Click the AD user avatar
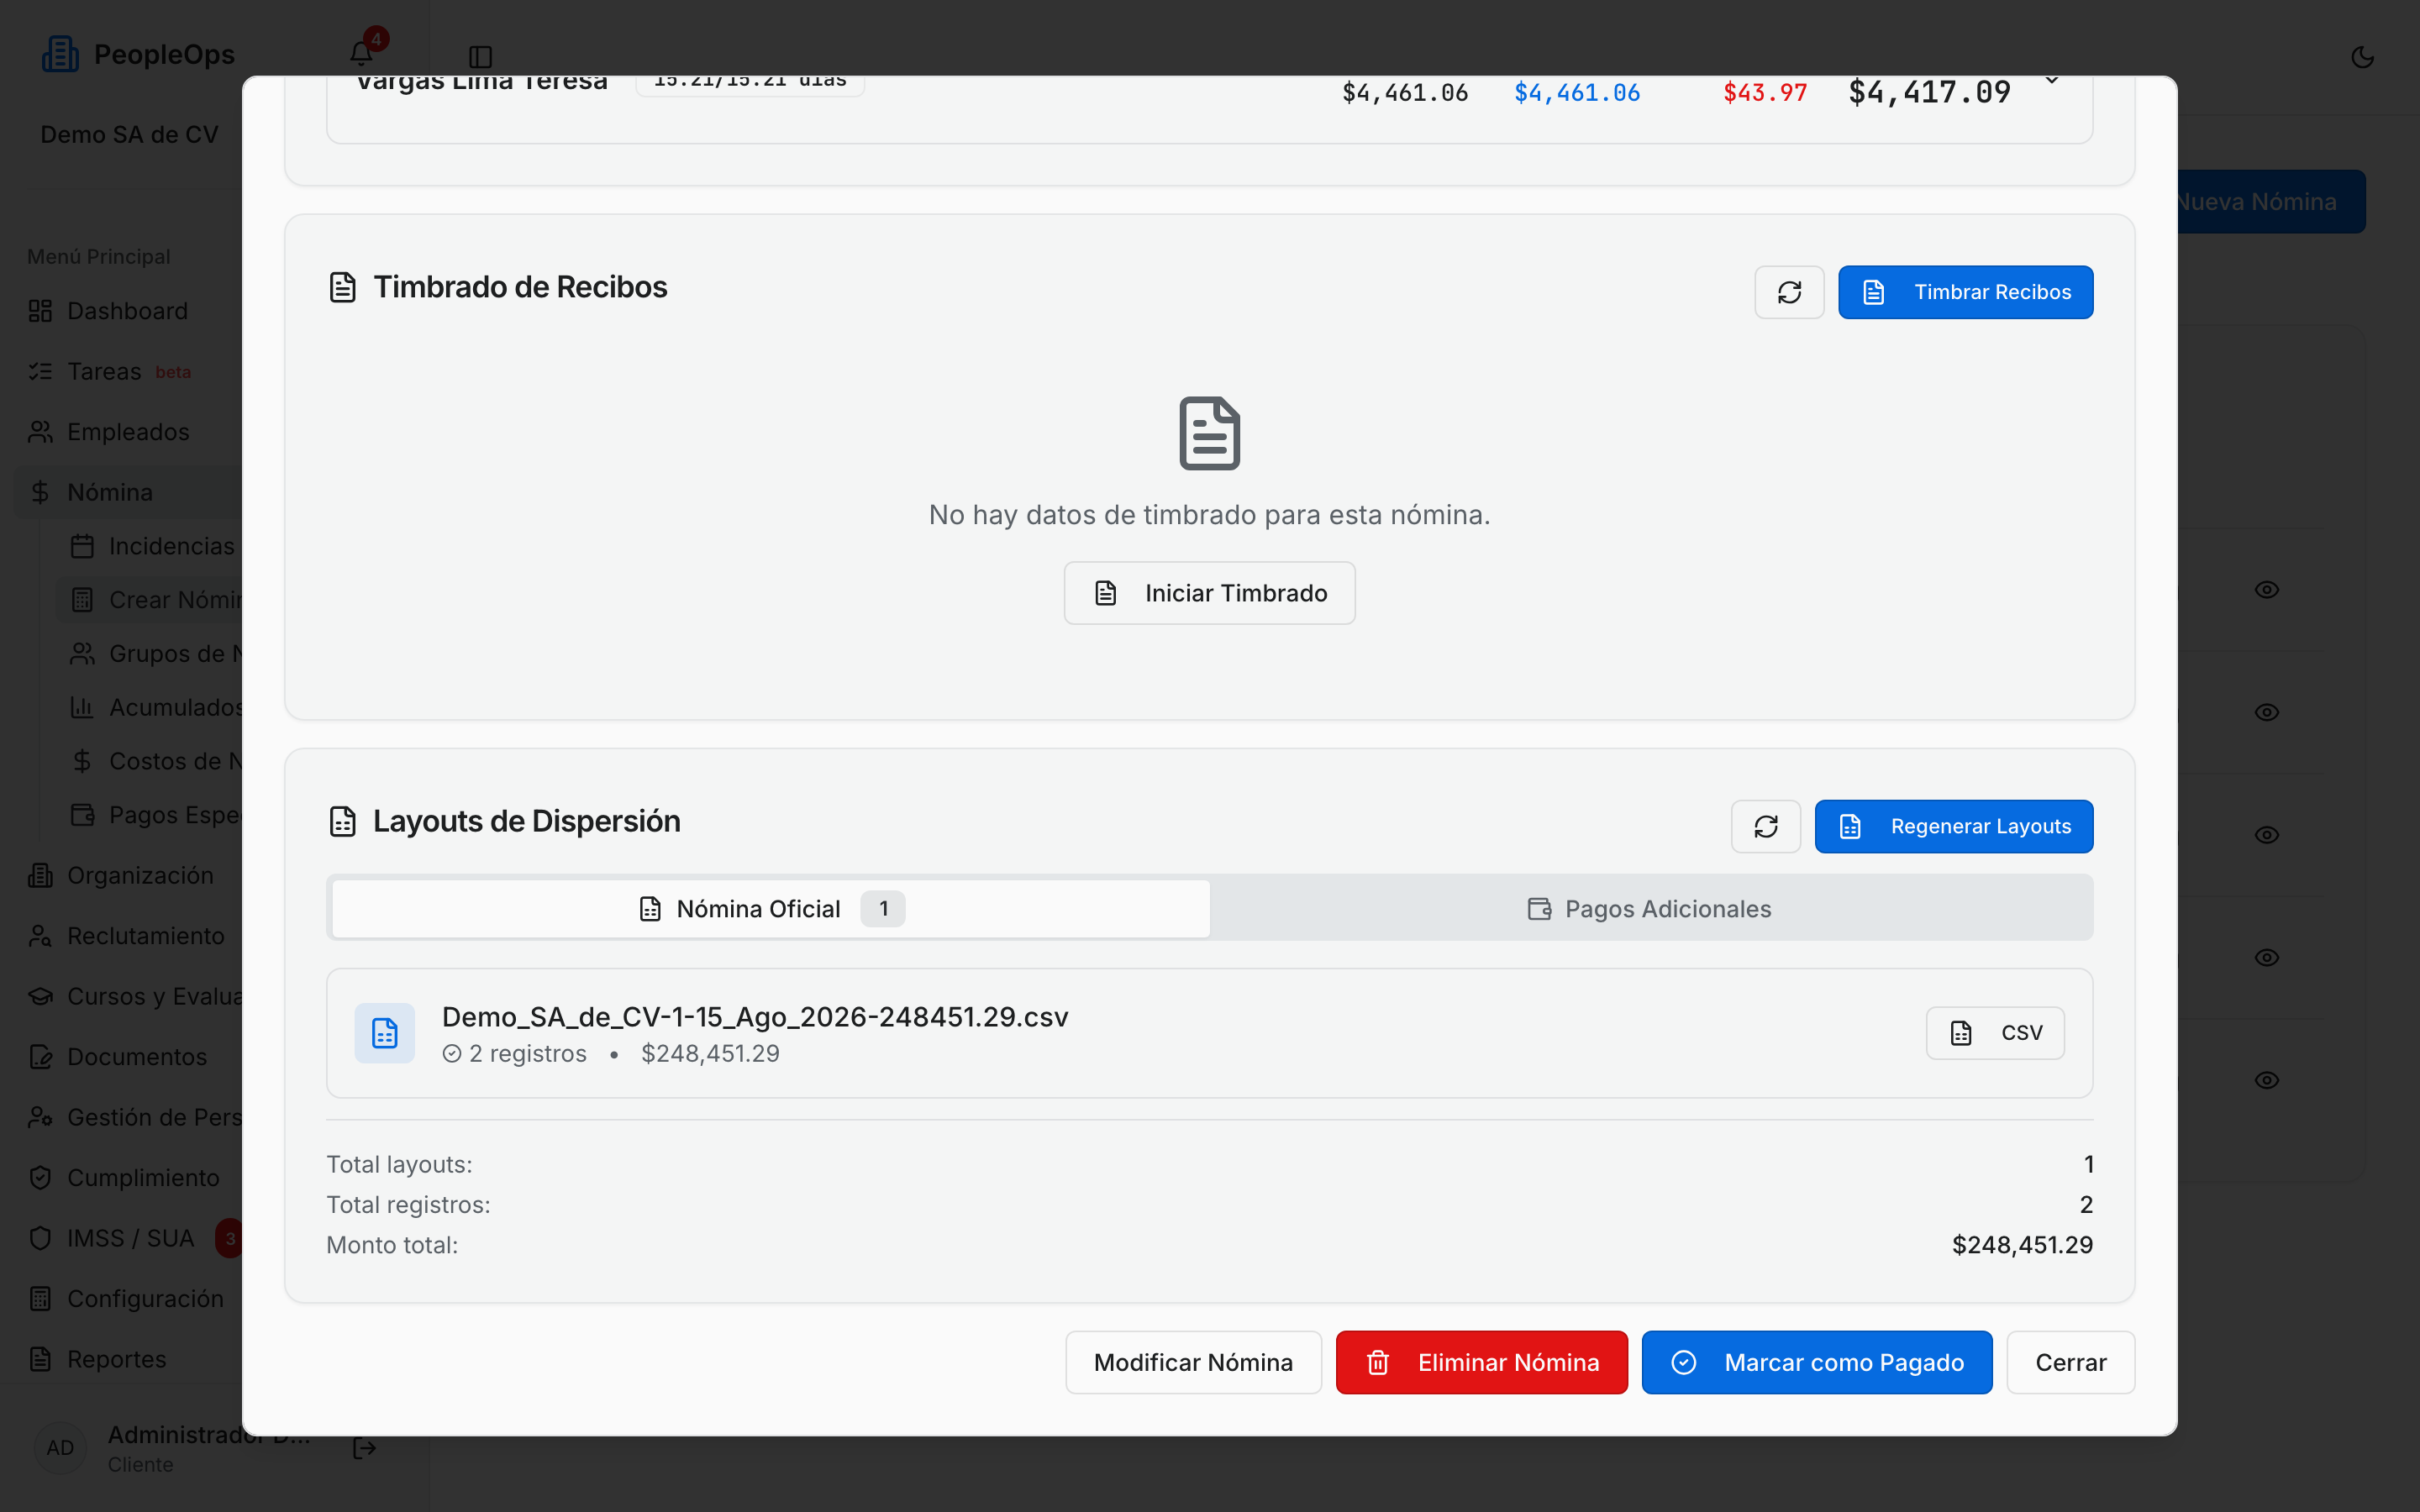The image size is (2420, 1512). (60, 1448)
